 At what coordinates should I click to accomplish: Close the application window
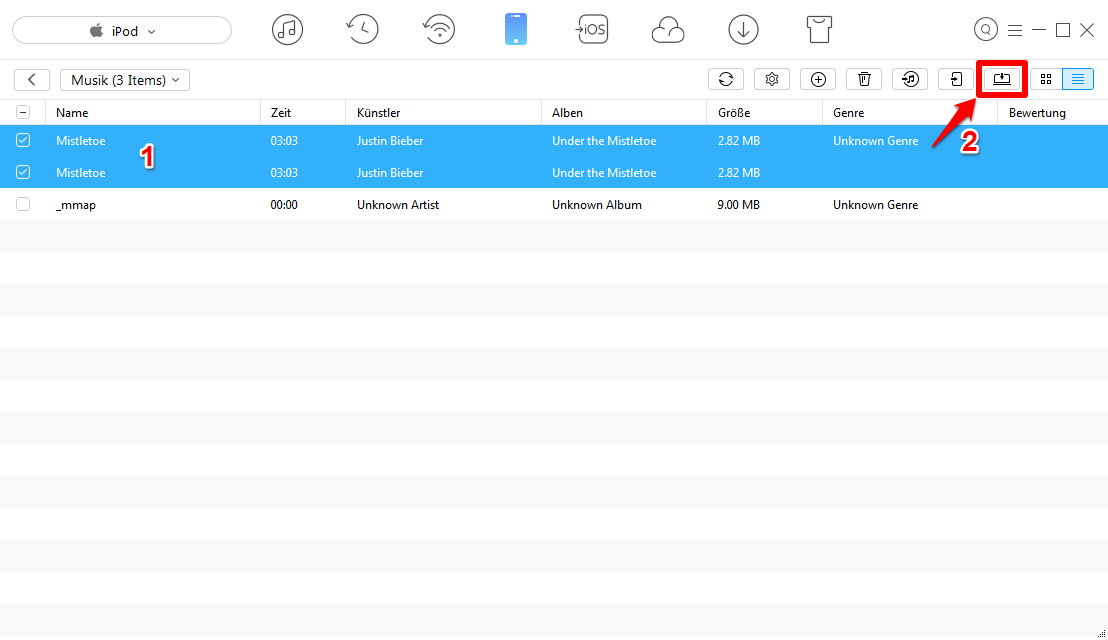(1087, 30)
